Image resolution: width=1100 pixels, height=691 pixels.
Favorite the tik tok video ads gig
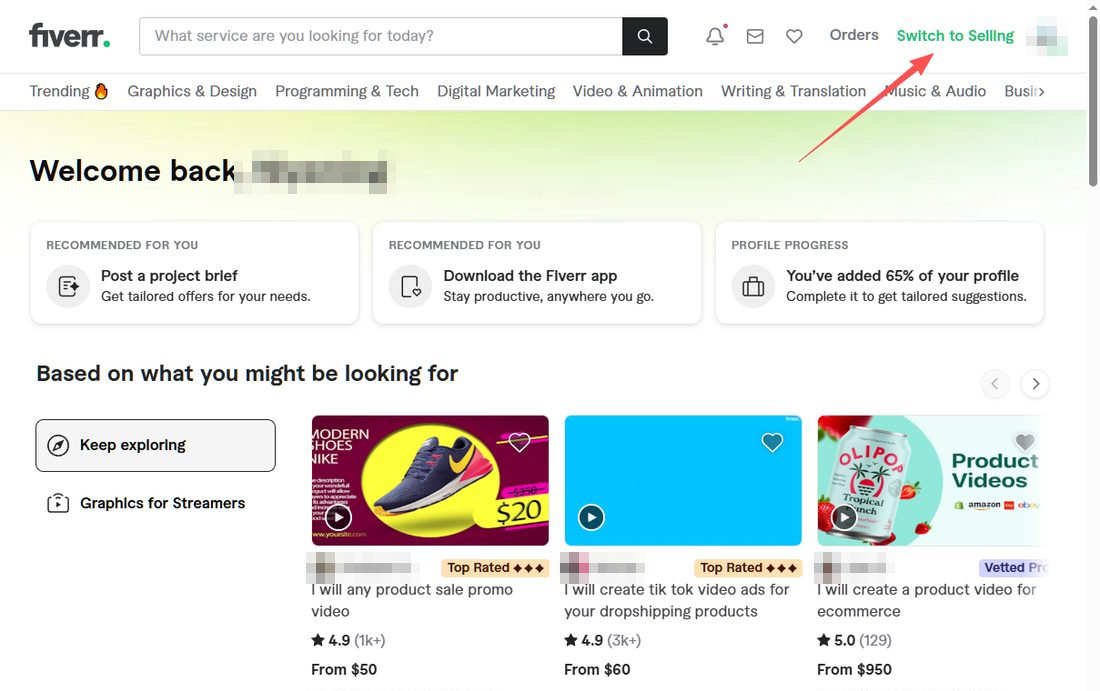[772, 442]
